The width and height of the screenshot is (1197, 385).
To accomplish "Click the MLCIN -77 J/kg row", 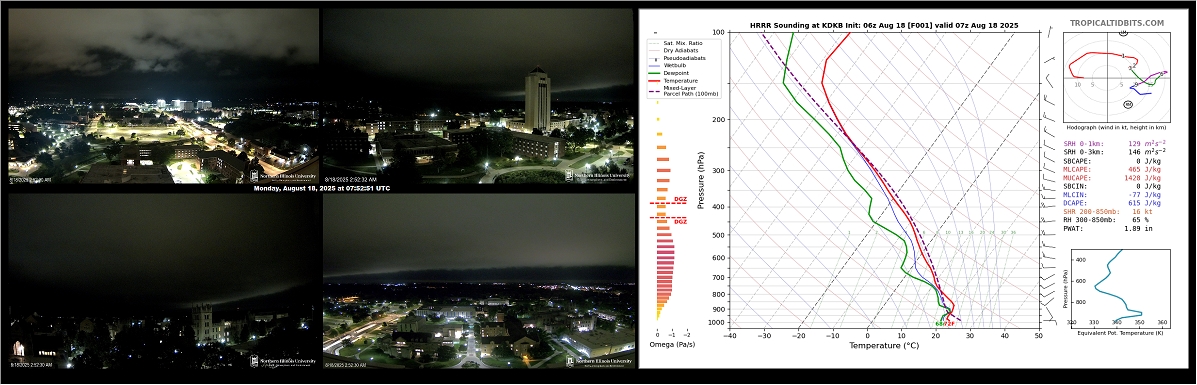I will (1113, 195).
